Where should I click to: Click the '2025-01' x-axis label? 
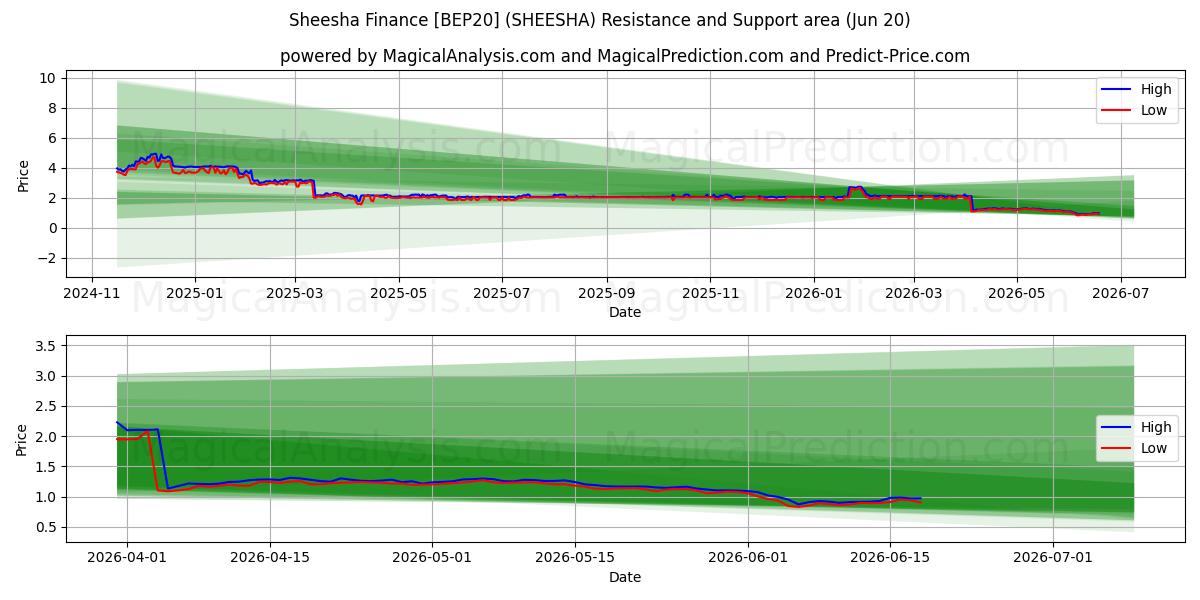[194, 296]
